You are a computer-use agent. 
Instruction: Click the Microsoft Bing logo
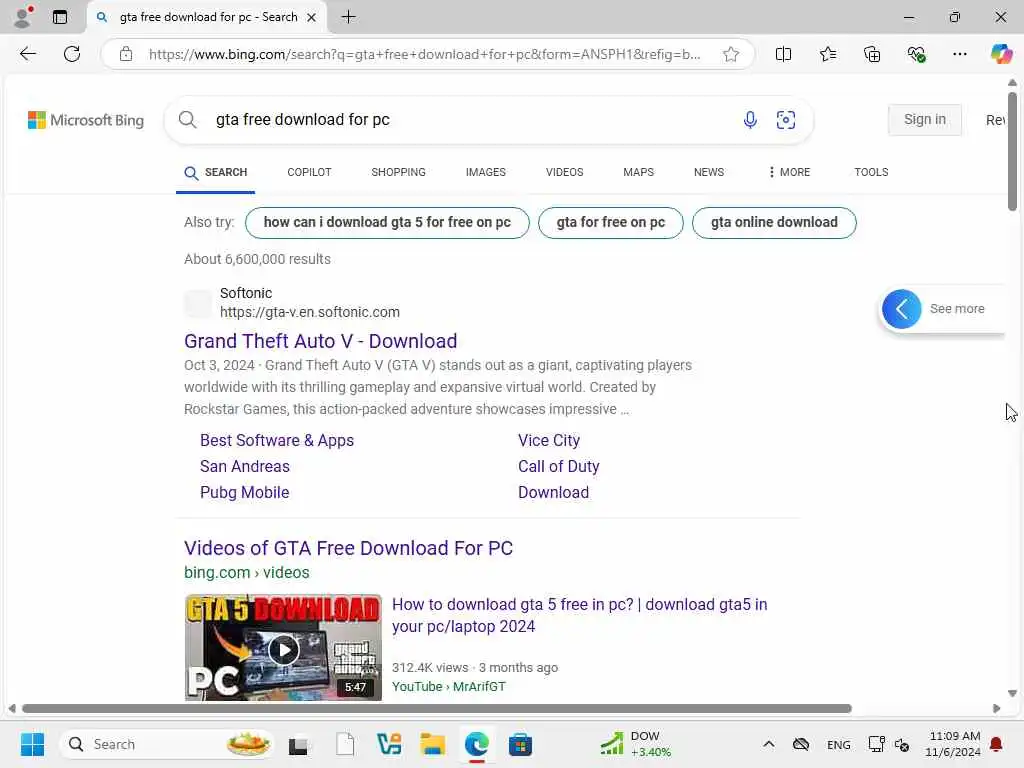[86, 120]
